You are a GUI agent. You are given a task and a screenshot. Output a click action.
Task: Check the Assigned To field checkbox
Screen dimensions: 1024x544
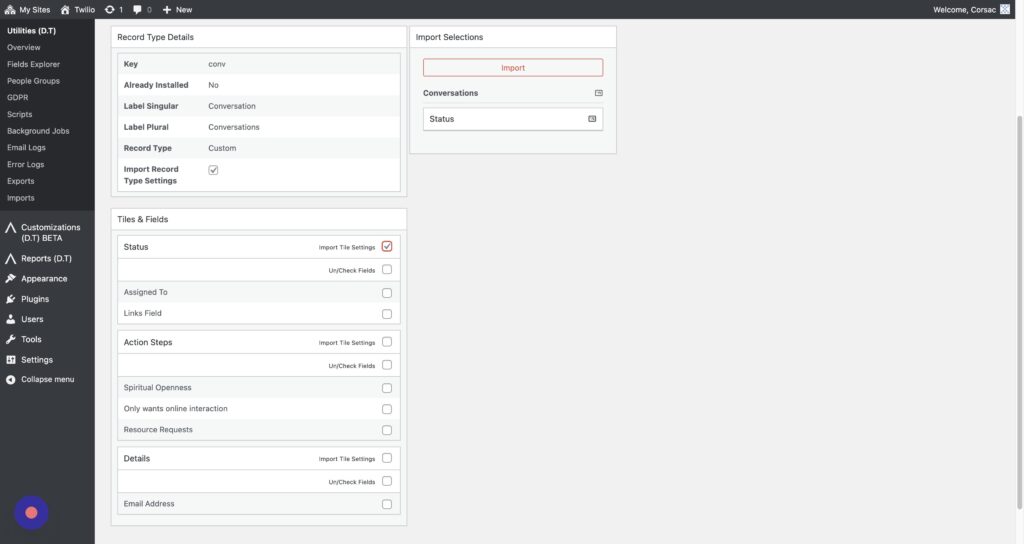387,293
